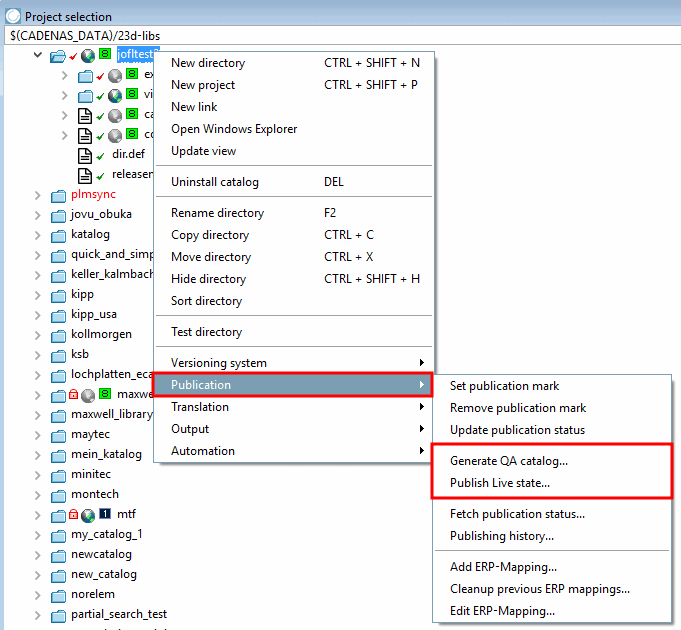Click the globe icon on mtf row
681x630 pixels.
(88, 515)
